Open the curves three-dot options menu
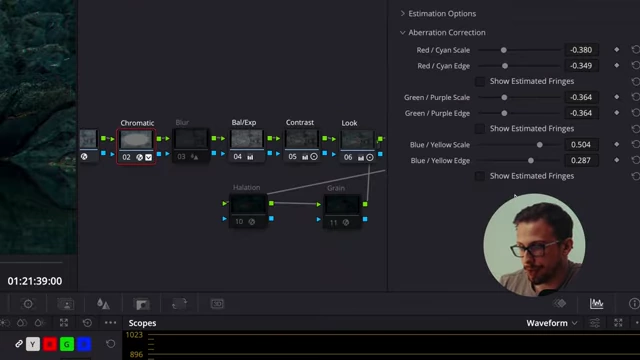The width and height of the screenshot is (640, 360). pyautogui.click(x=110, y=323)
